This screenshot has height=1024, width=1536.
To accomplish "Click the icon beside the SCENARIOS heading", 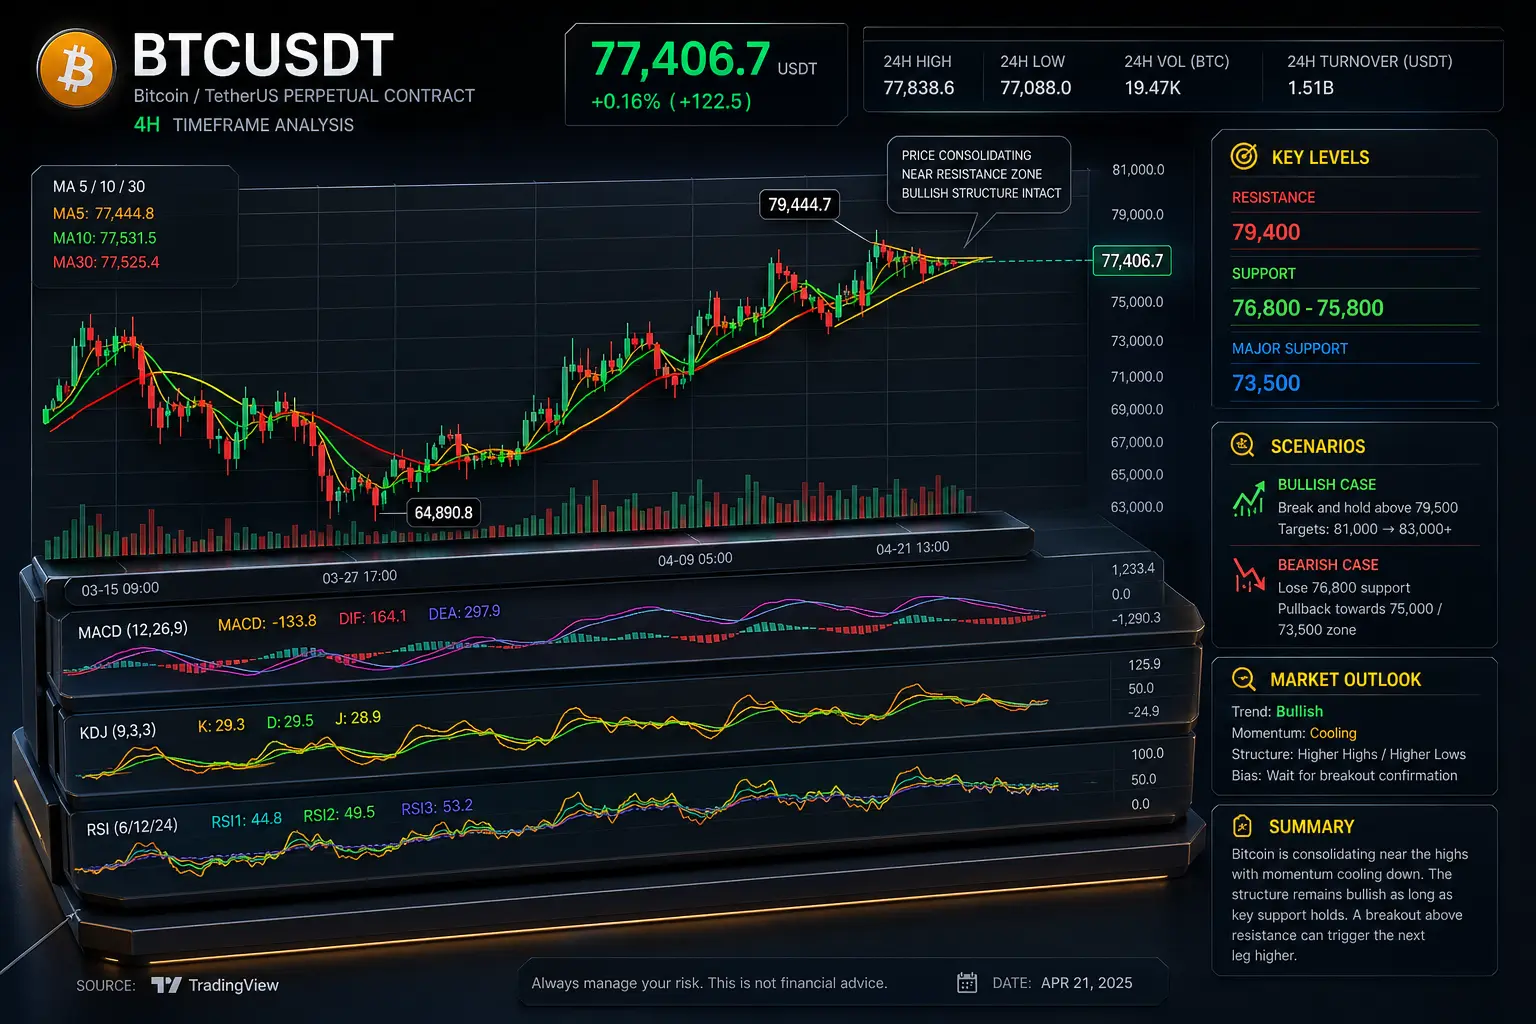I will tap(1242, 446).
